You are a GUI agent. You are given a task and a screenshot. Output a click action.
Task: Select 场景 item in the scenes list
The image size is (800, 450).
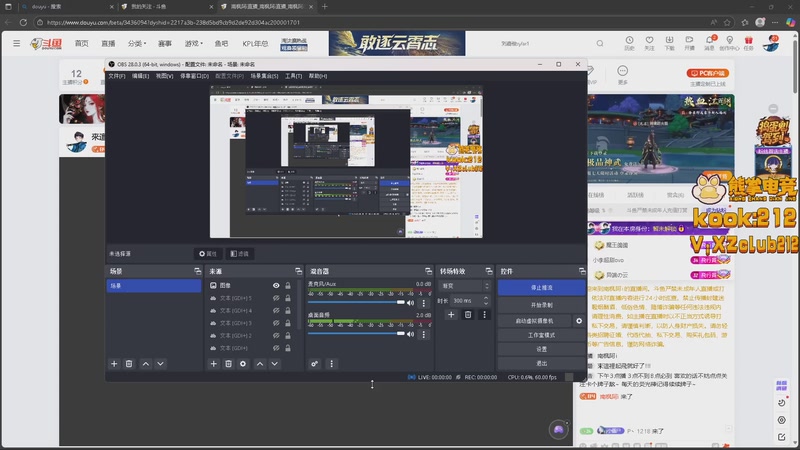[x=154, y=286]
